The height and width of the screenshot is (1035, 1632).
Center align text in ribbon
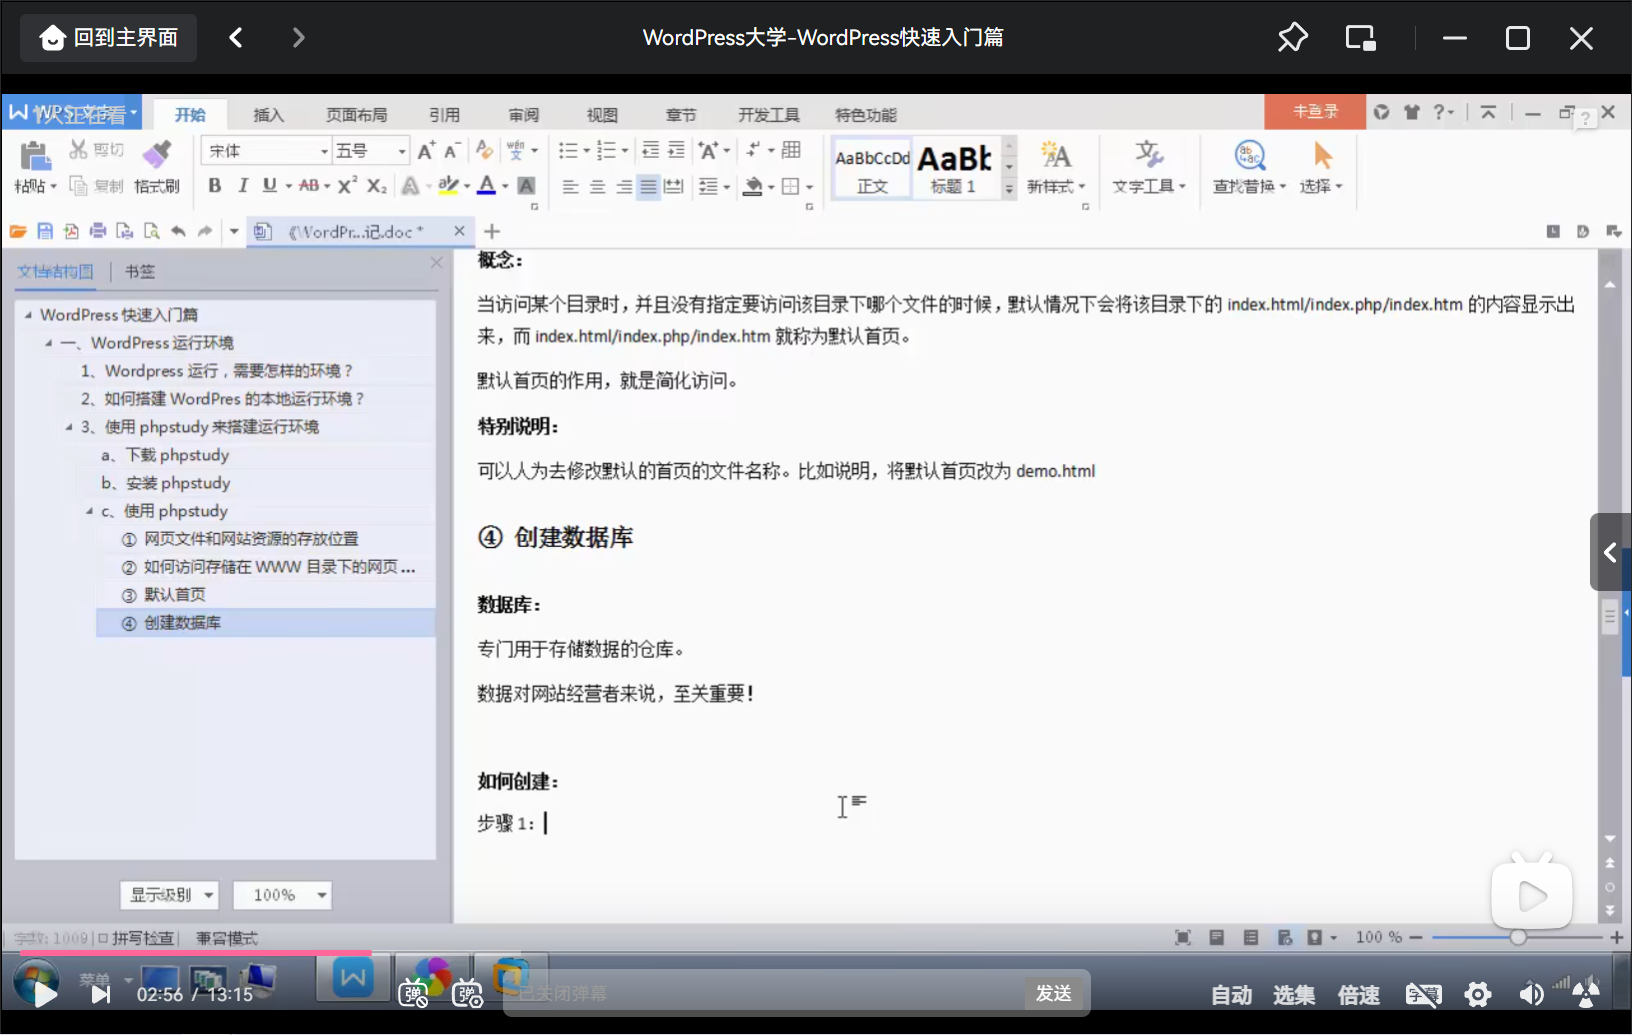[x=597, y=187]
